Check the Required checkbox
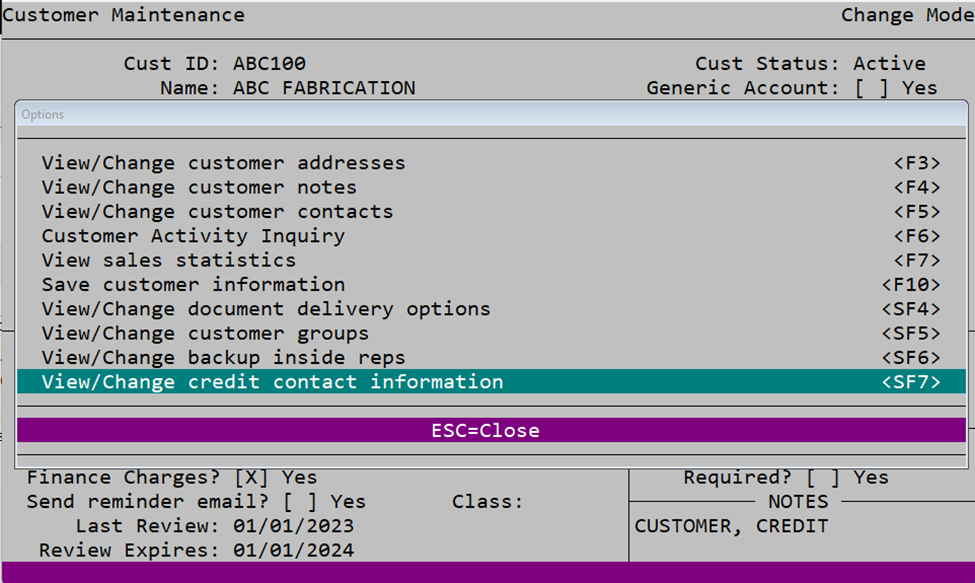This screenshot has height=583, width=975. [824, 477]
